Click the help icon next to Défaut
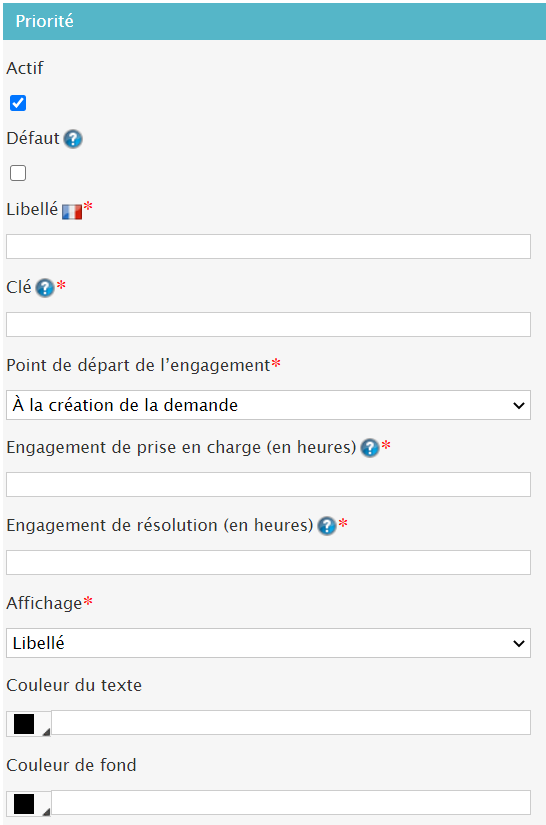The height and width of the screenshot is (825, 546). click(x=73, y=139)
